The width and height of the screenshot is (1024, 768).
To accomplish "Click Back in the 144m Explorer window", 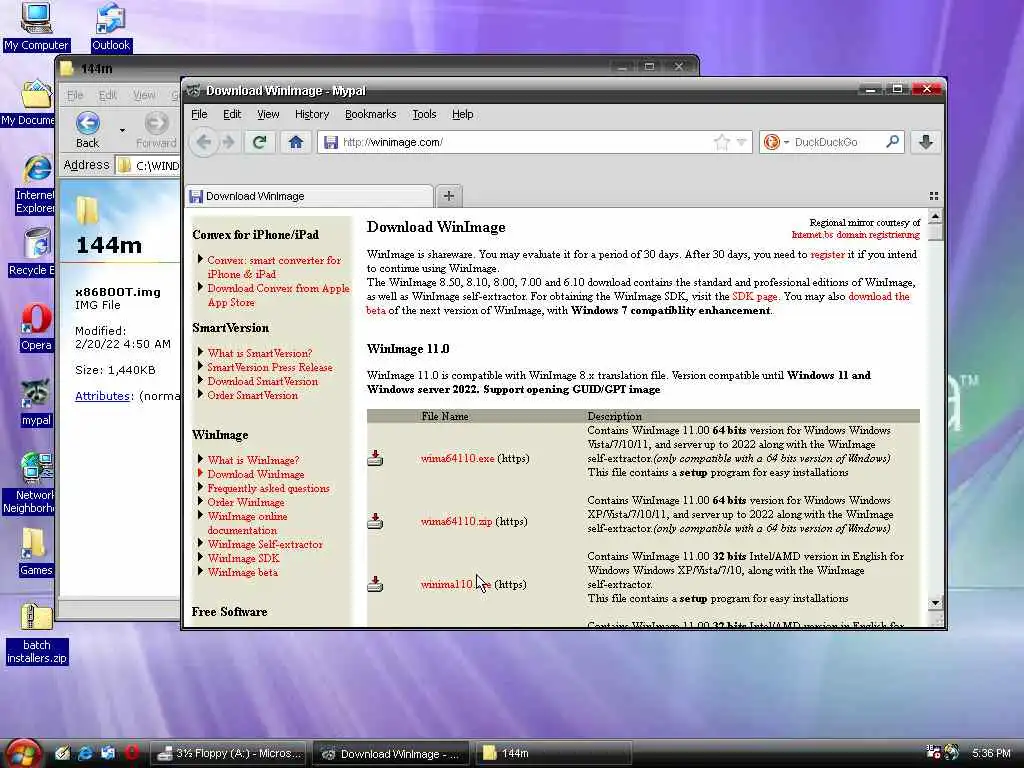I will pyautogui.click(x=88, y=129).
